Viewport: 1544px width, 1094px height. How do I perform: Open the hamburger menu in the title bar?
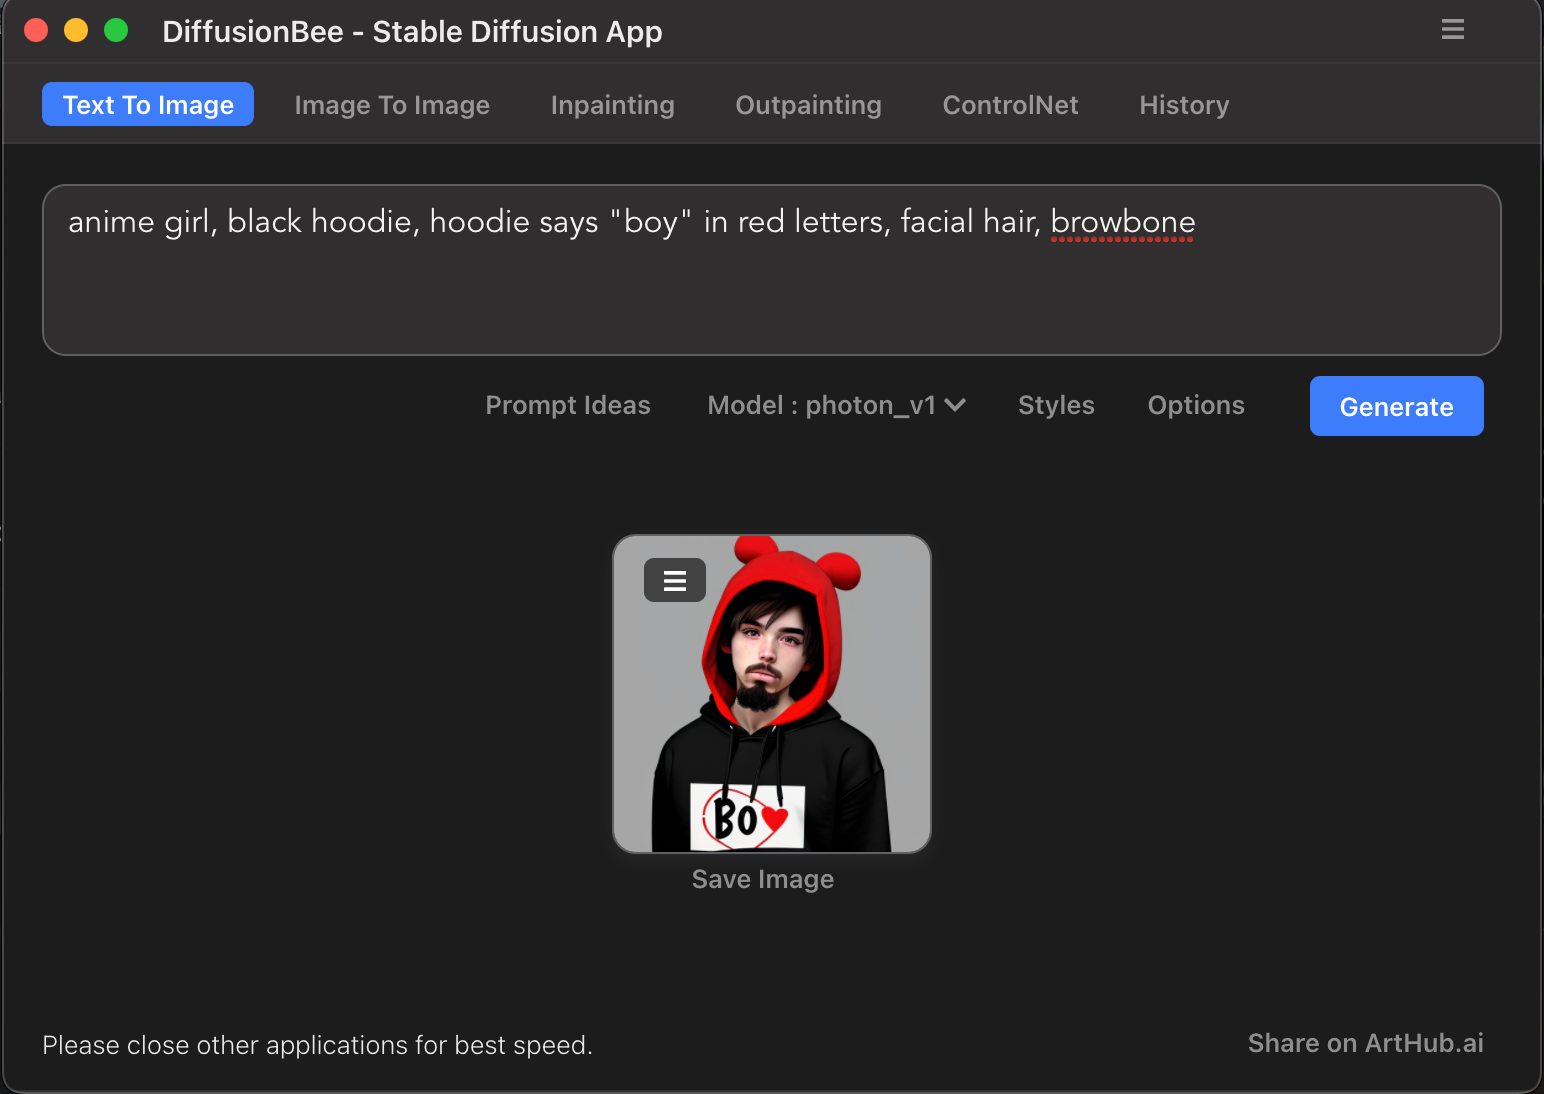[1452, 29]
